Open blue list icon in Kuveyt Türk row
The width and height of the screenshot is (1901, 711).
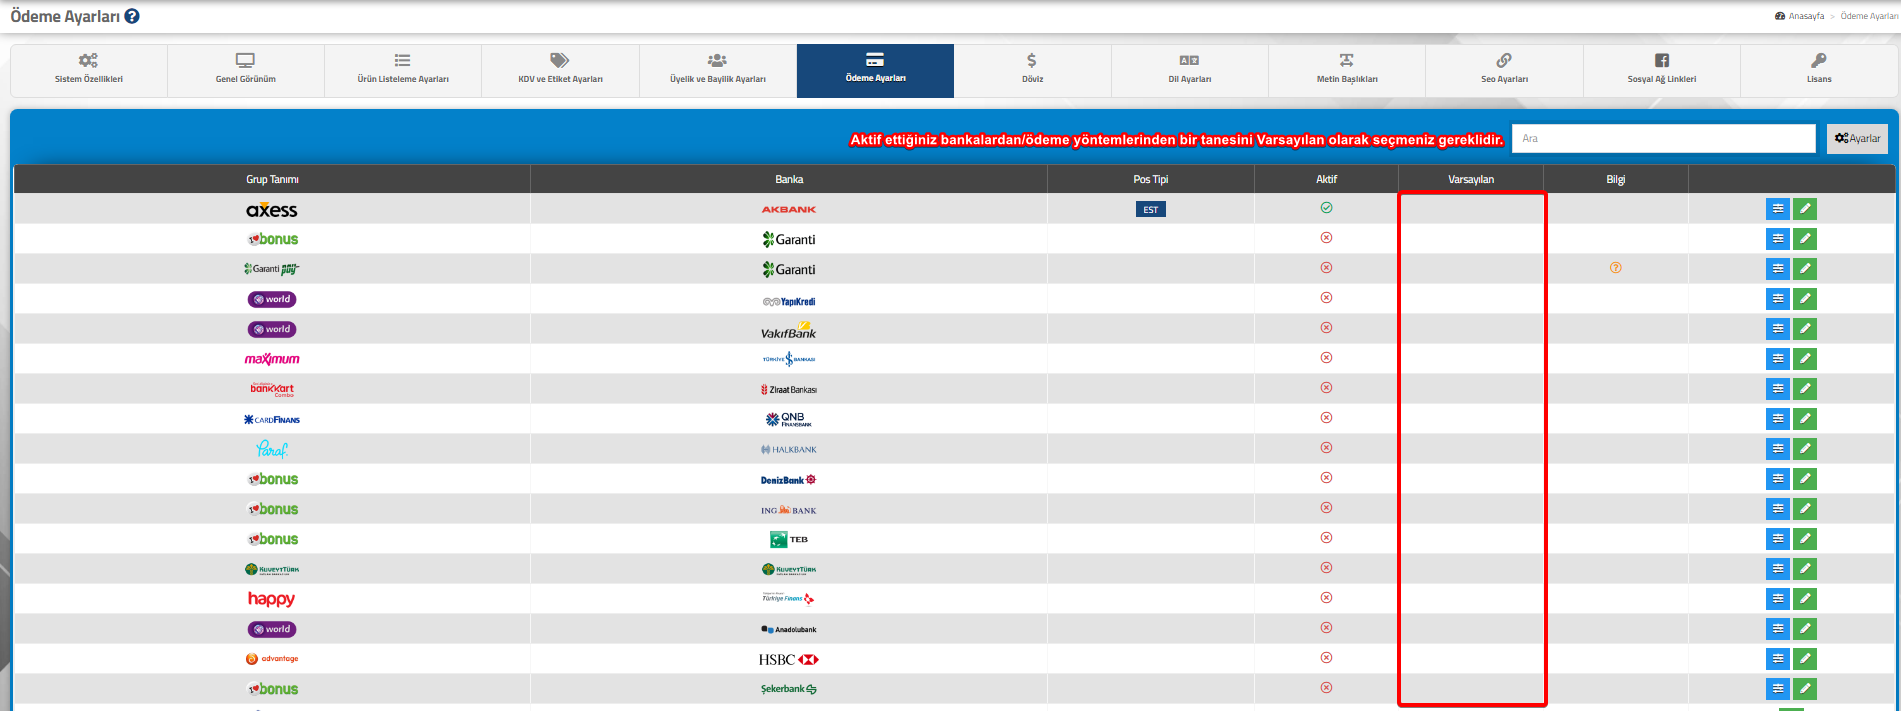pos(1778,569)
